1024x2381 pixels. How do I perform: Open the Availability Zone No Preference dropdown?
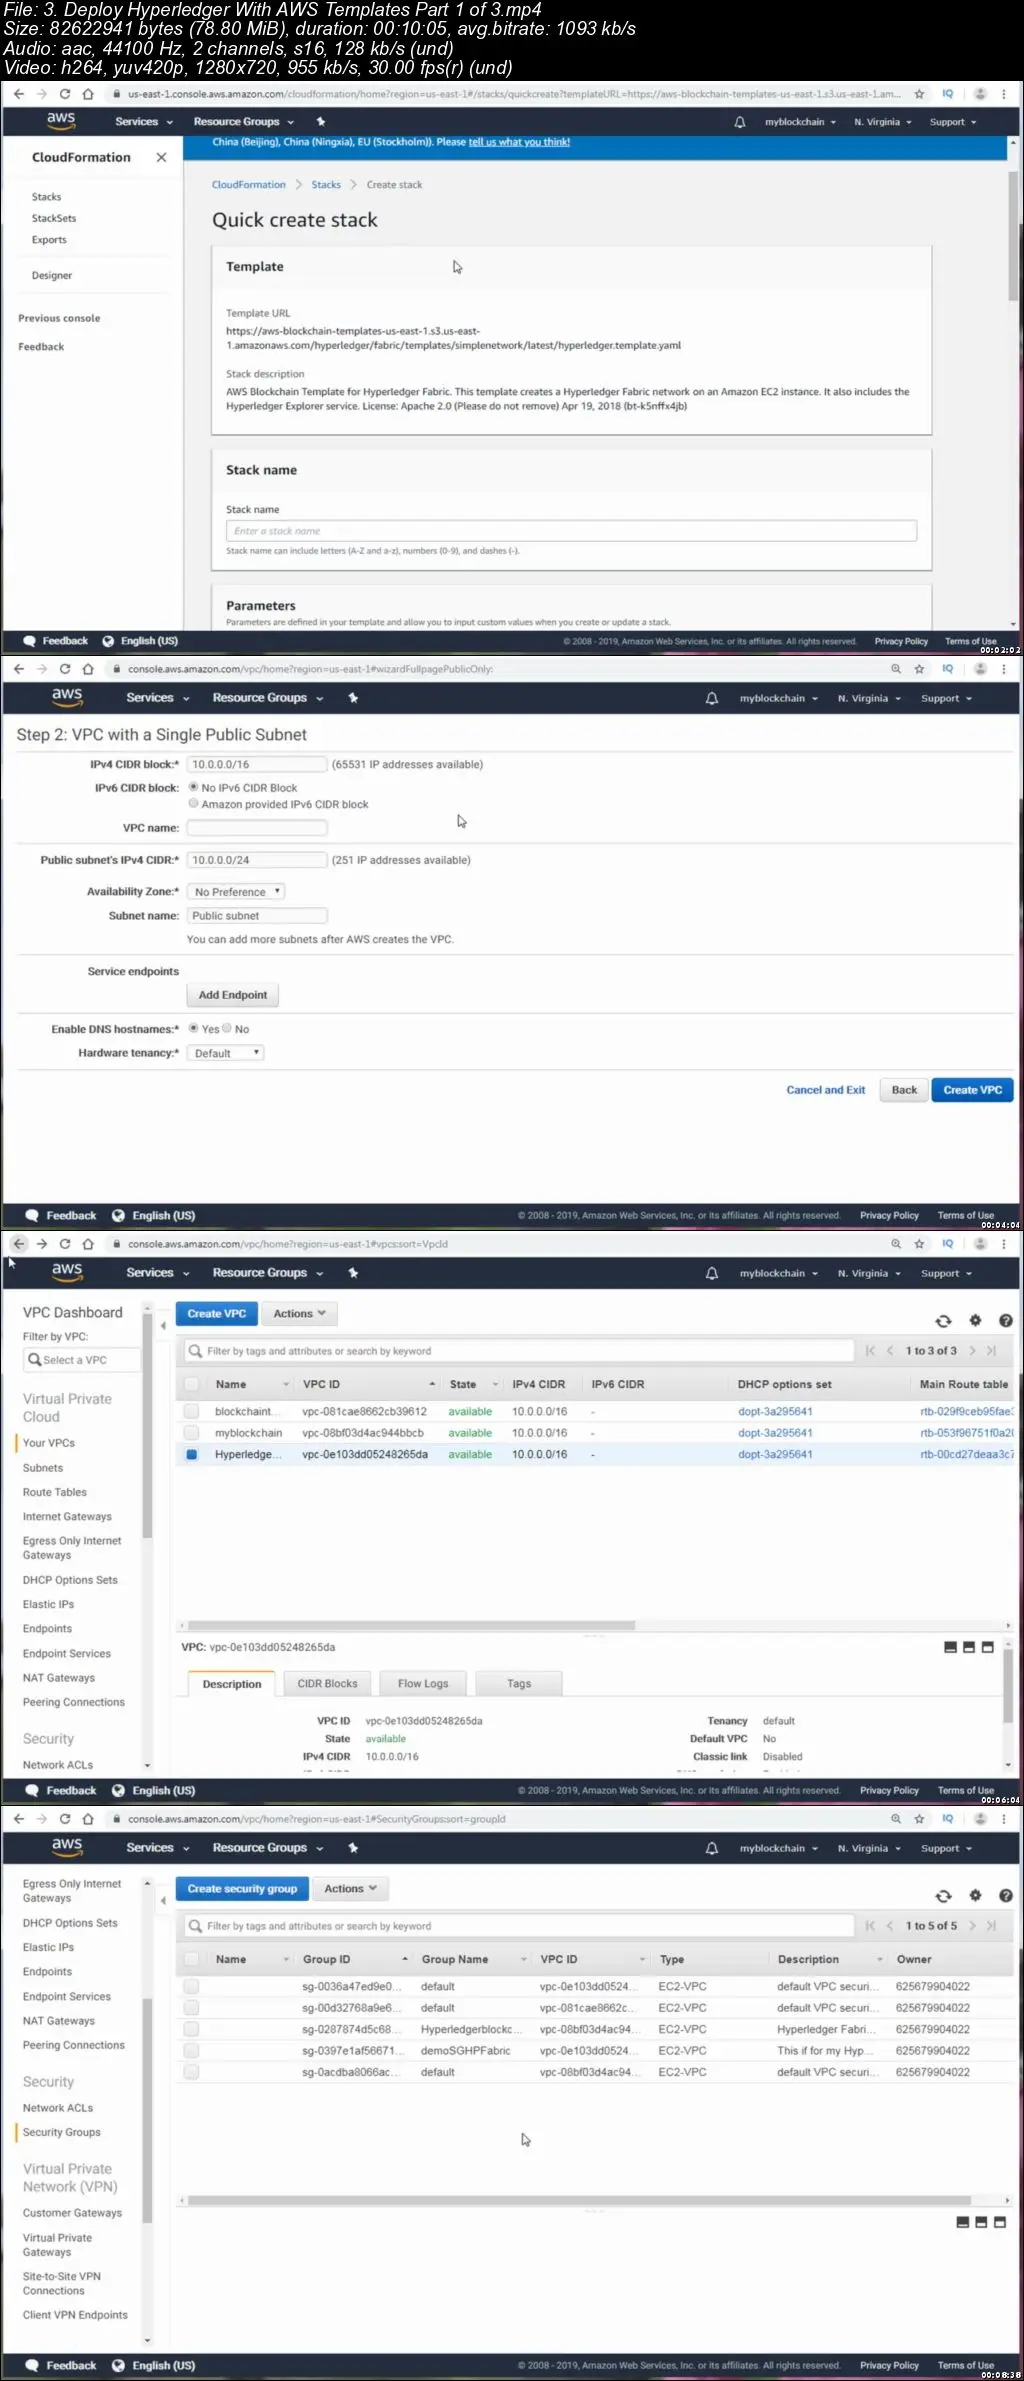(236, 891)
